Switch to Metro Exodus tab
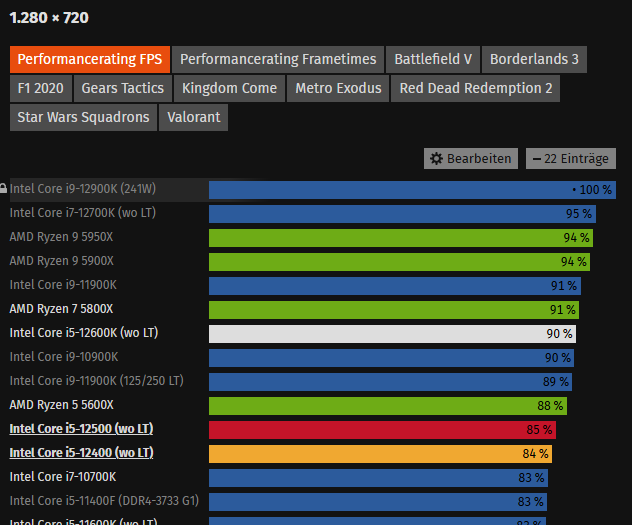The image size is (632, 525). point(338,88)
